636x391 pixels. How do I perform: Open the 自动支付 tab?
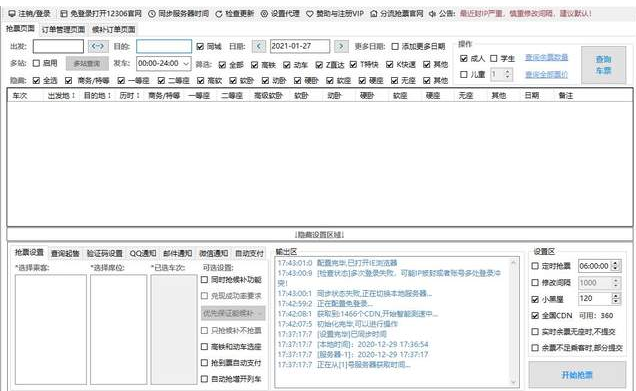coord(249,253)
